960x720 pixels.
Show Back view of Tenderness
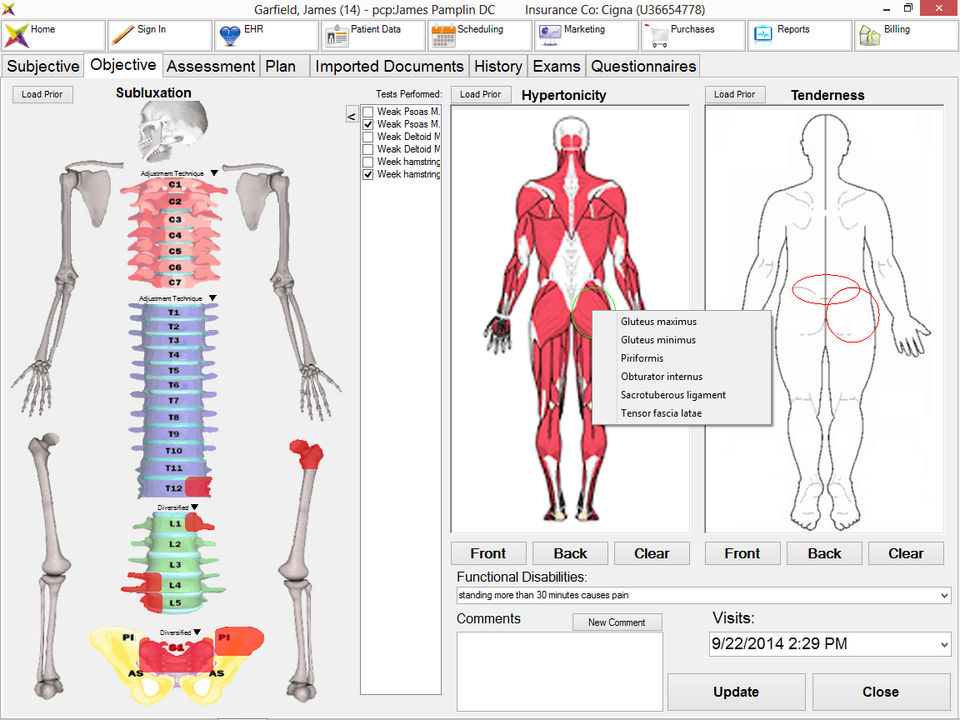(824, 553)
